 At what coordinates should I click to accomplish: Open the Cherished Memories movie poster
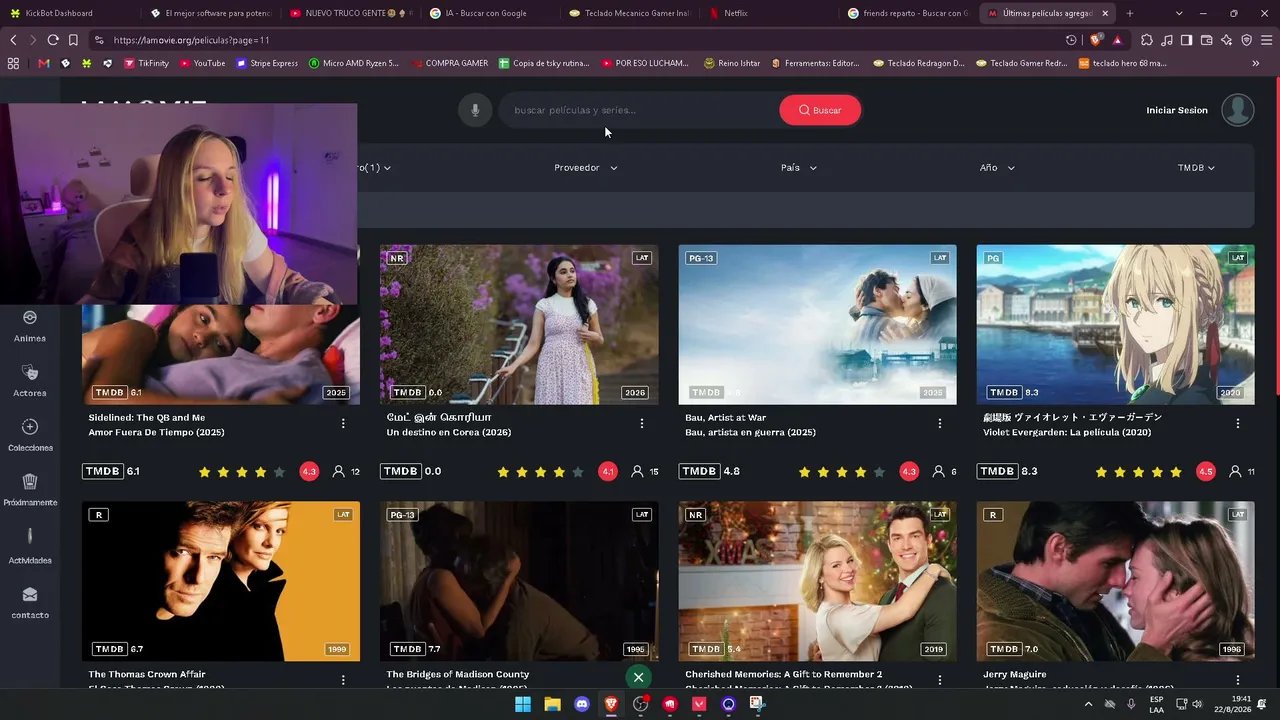(x=817, y=582)
